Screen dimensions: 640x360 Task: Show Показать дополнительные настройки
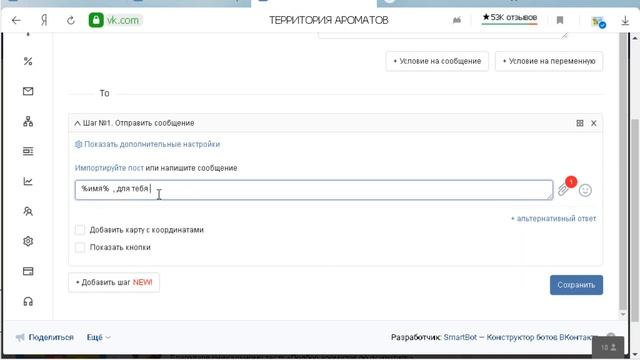tap(147, 144)
